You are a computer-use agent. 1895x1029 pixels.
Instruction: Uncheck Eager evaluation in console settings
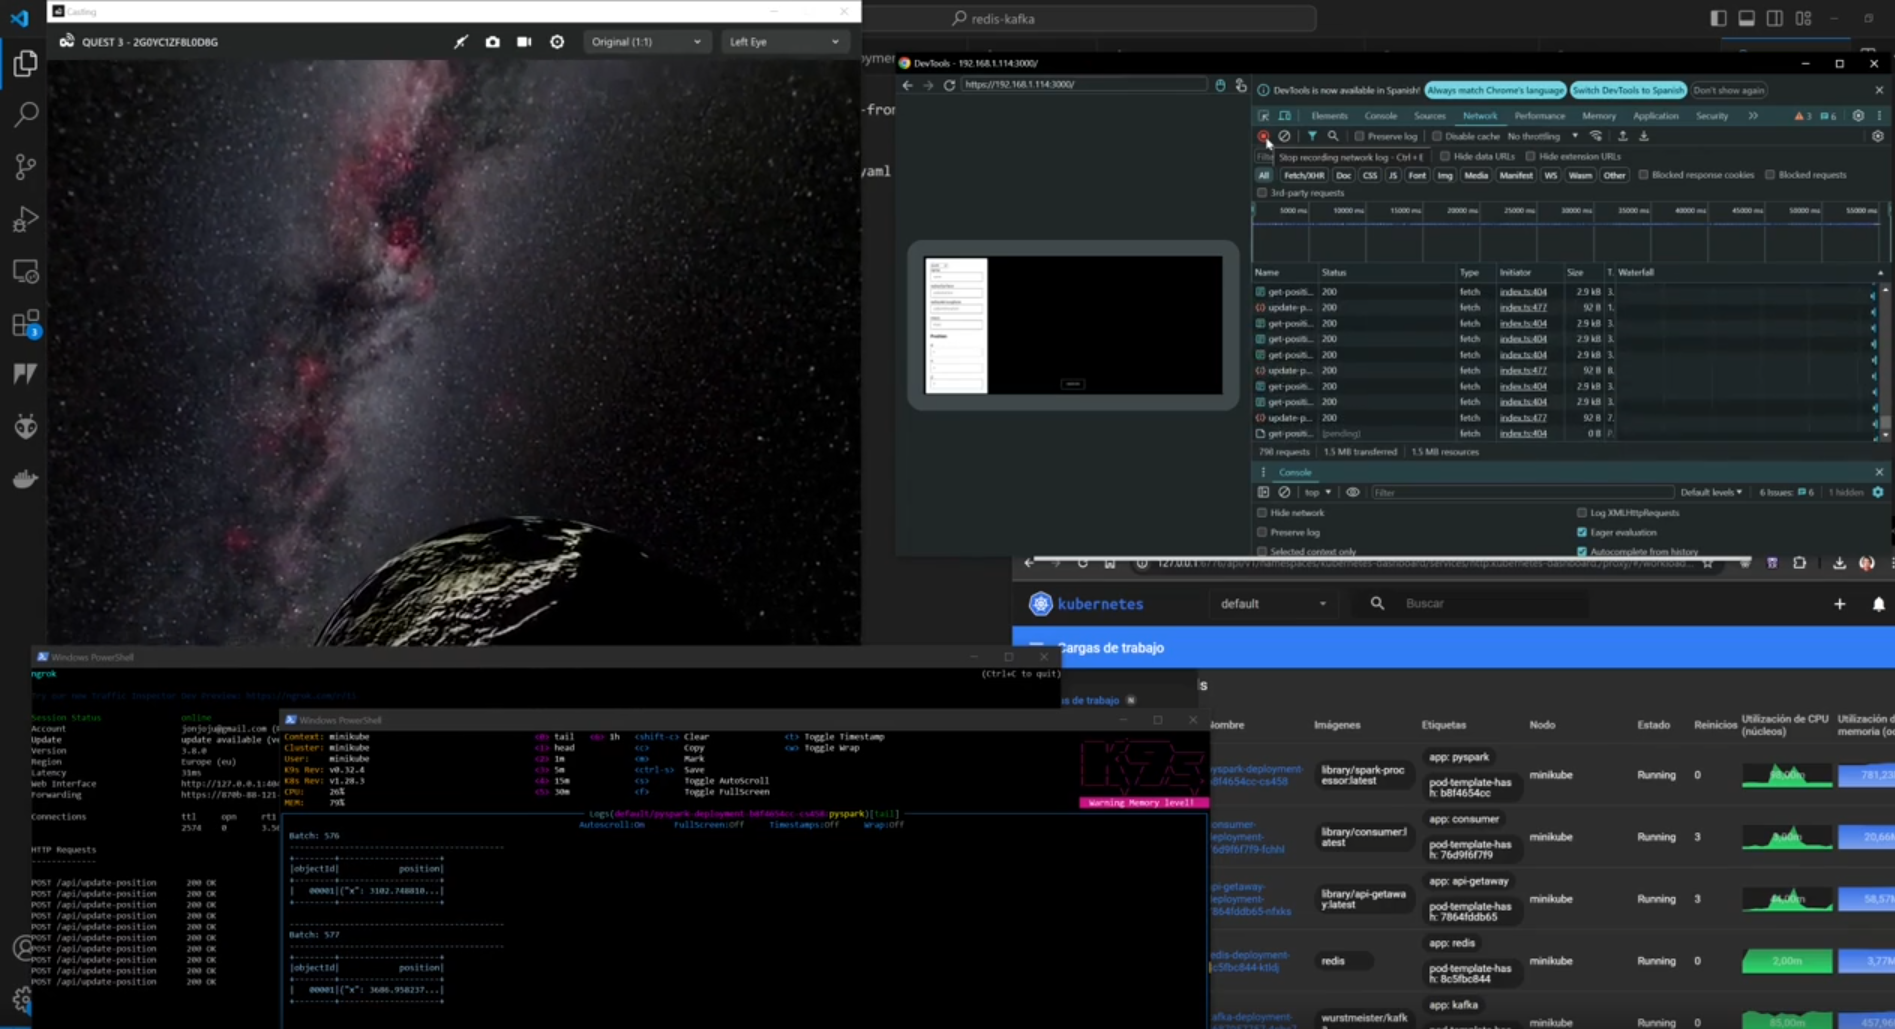[1582, 532]
